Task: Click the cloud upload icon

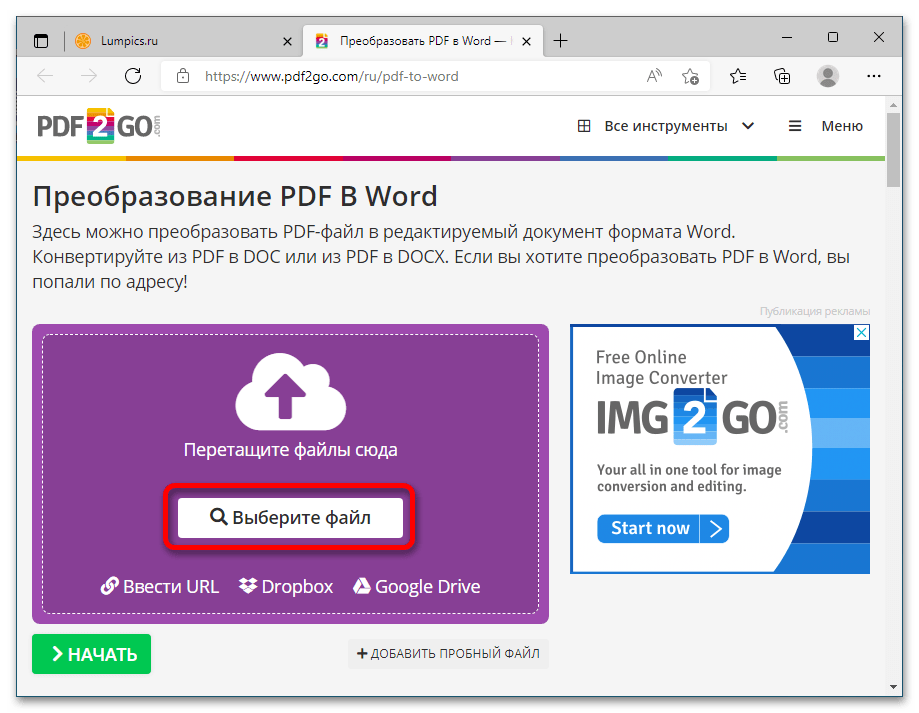Action: (291, 391)
